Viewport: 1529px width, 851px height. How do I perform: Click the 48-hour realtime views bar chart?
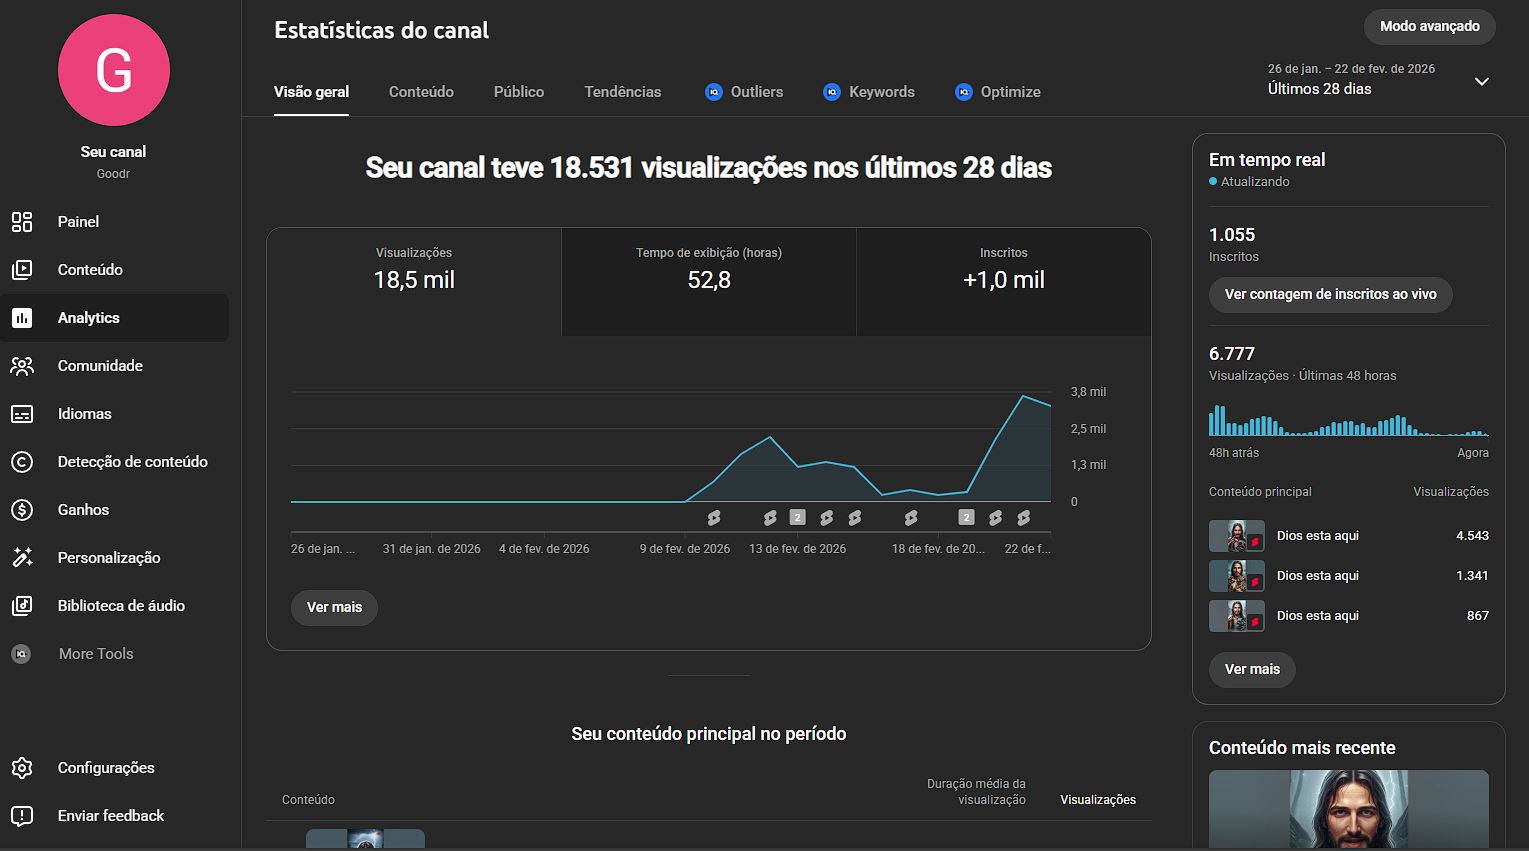click(1349, 420)
